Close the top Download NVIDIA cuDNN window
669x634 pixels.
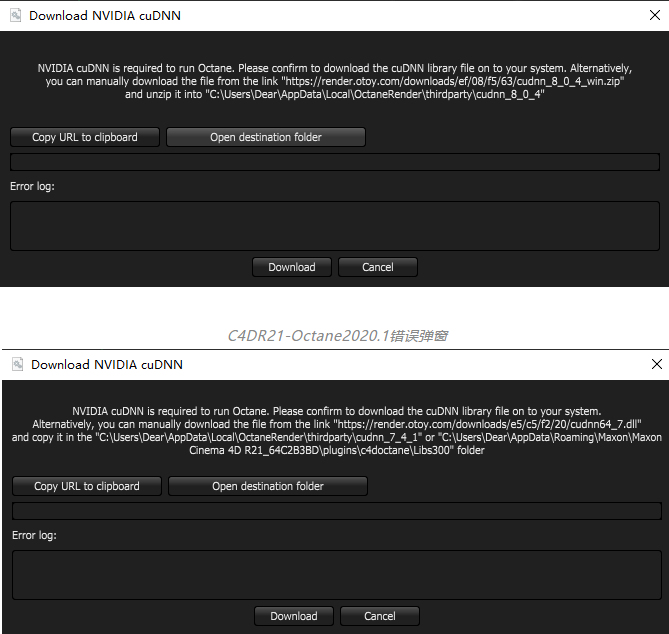coord(655,15)
